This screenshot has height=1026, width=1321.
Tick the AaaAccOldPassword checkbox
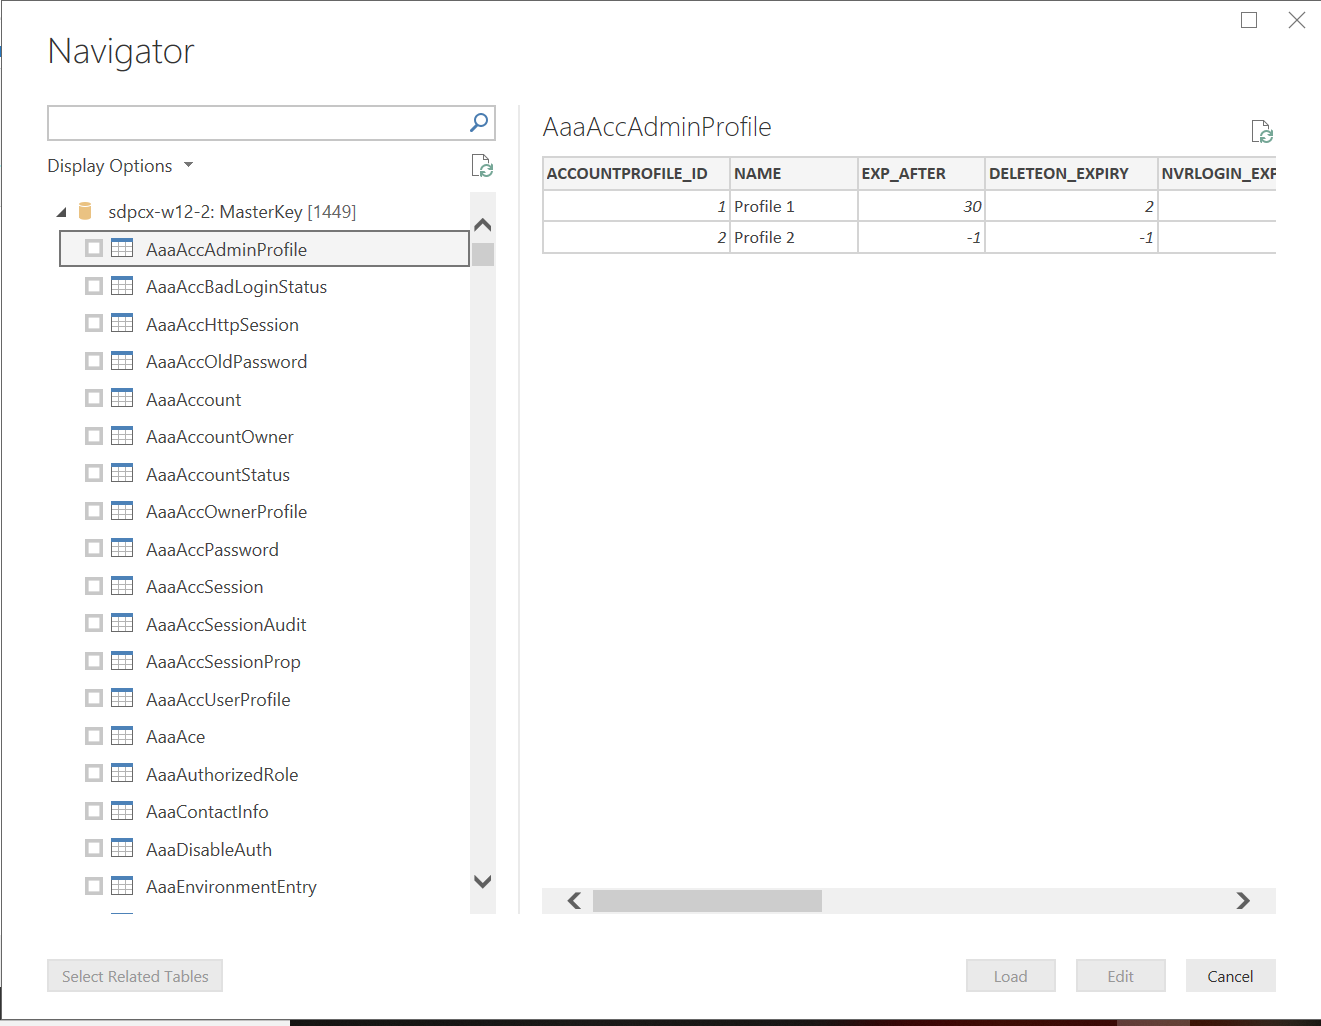(94, 361)
